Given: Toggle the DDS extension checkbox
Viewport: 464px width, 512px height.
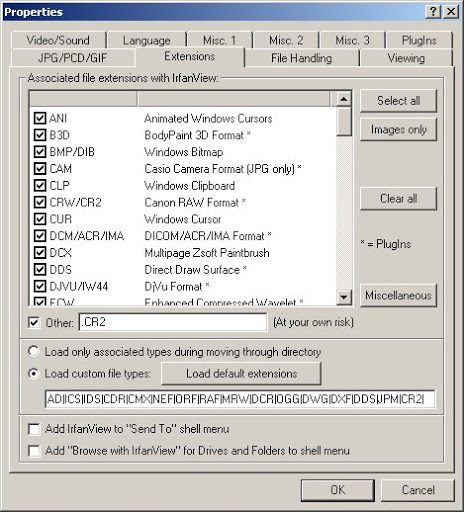Looking at the screenshot, I should point(40,269).
